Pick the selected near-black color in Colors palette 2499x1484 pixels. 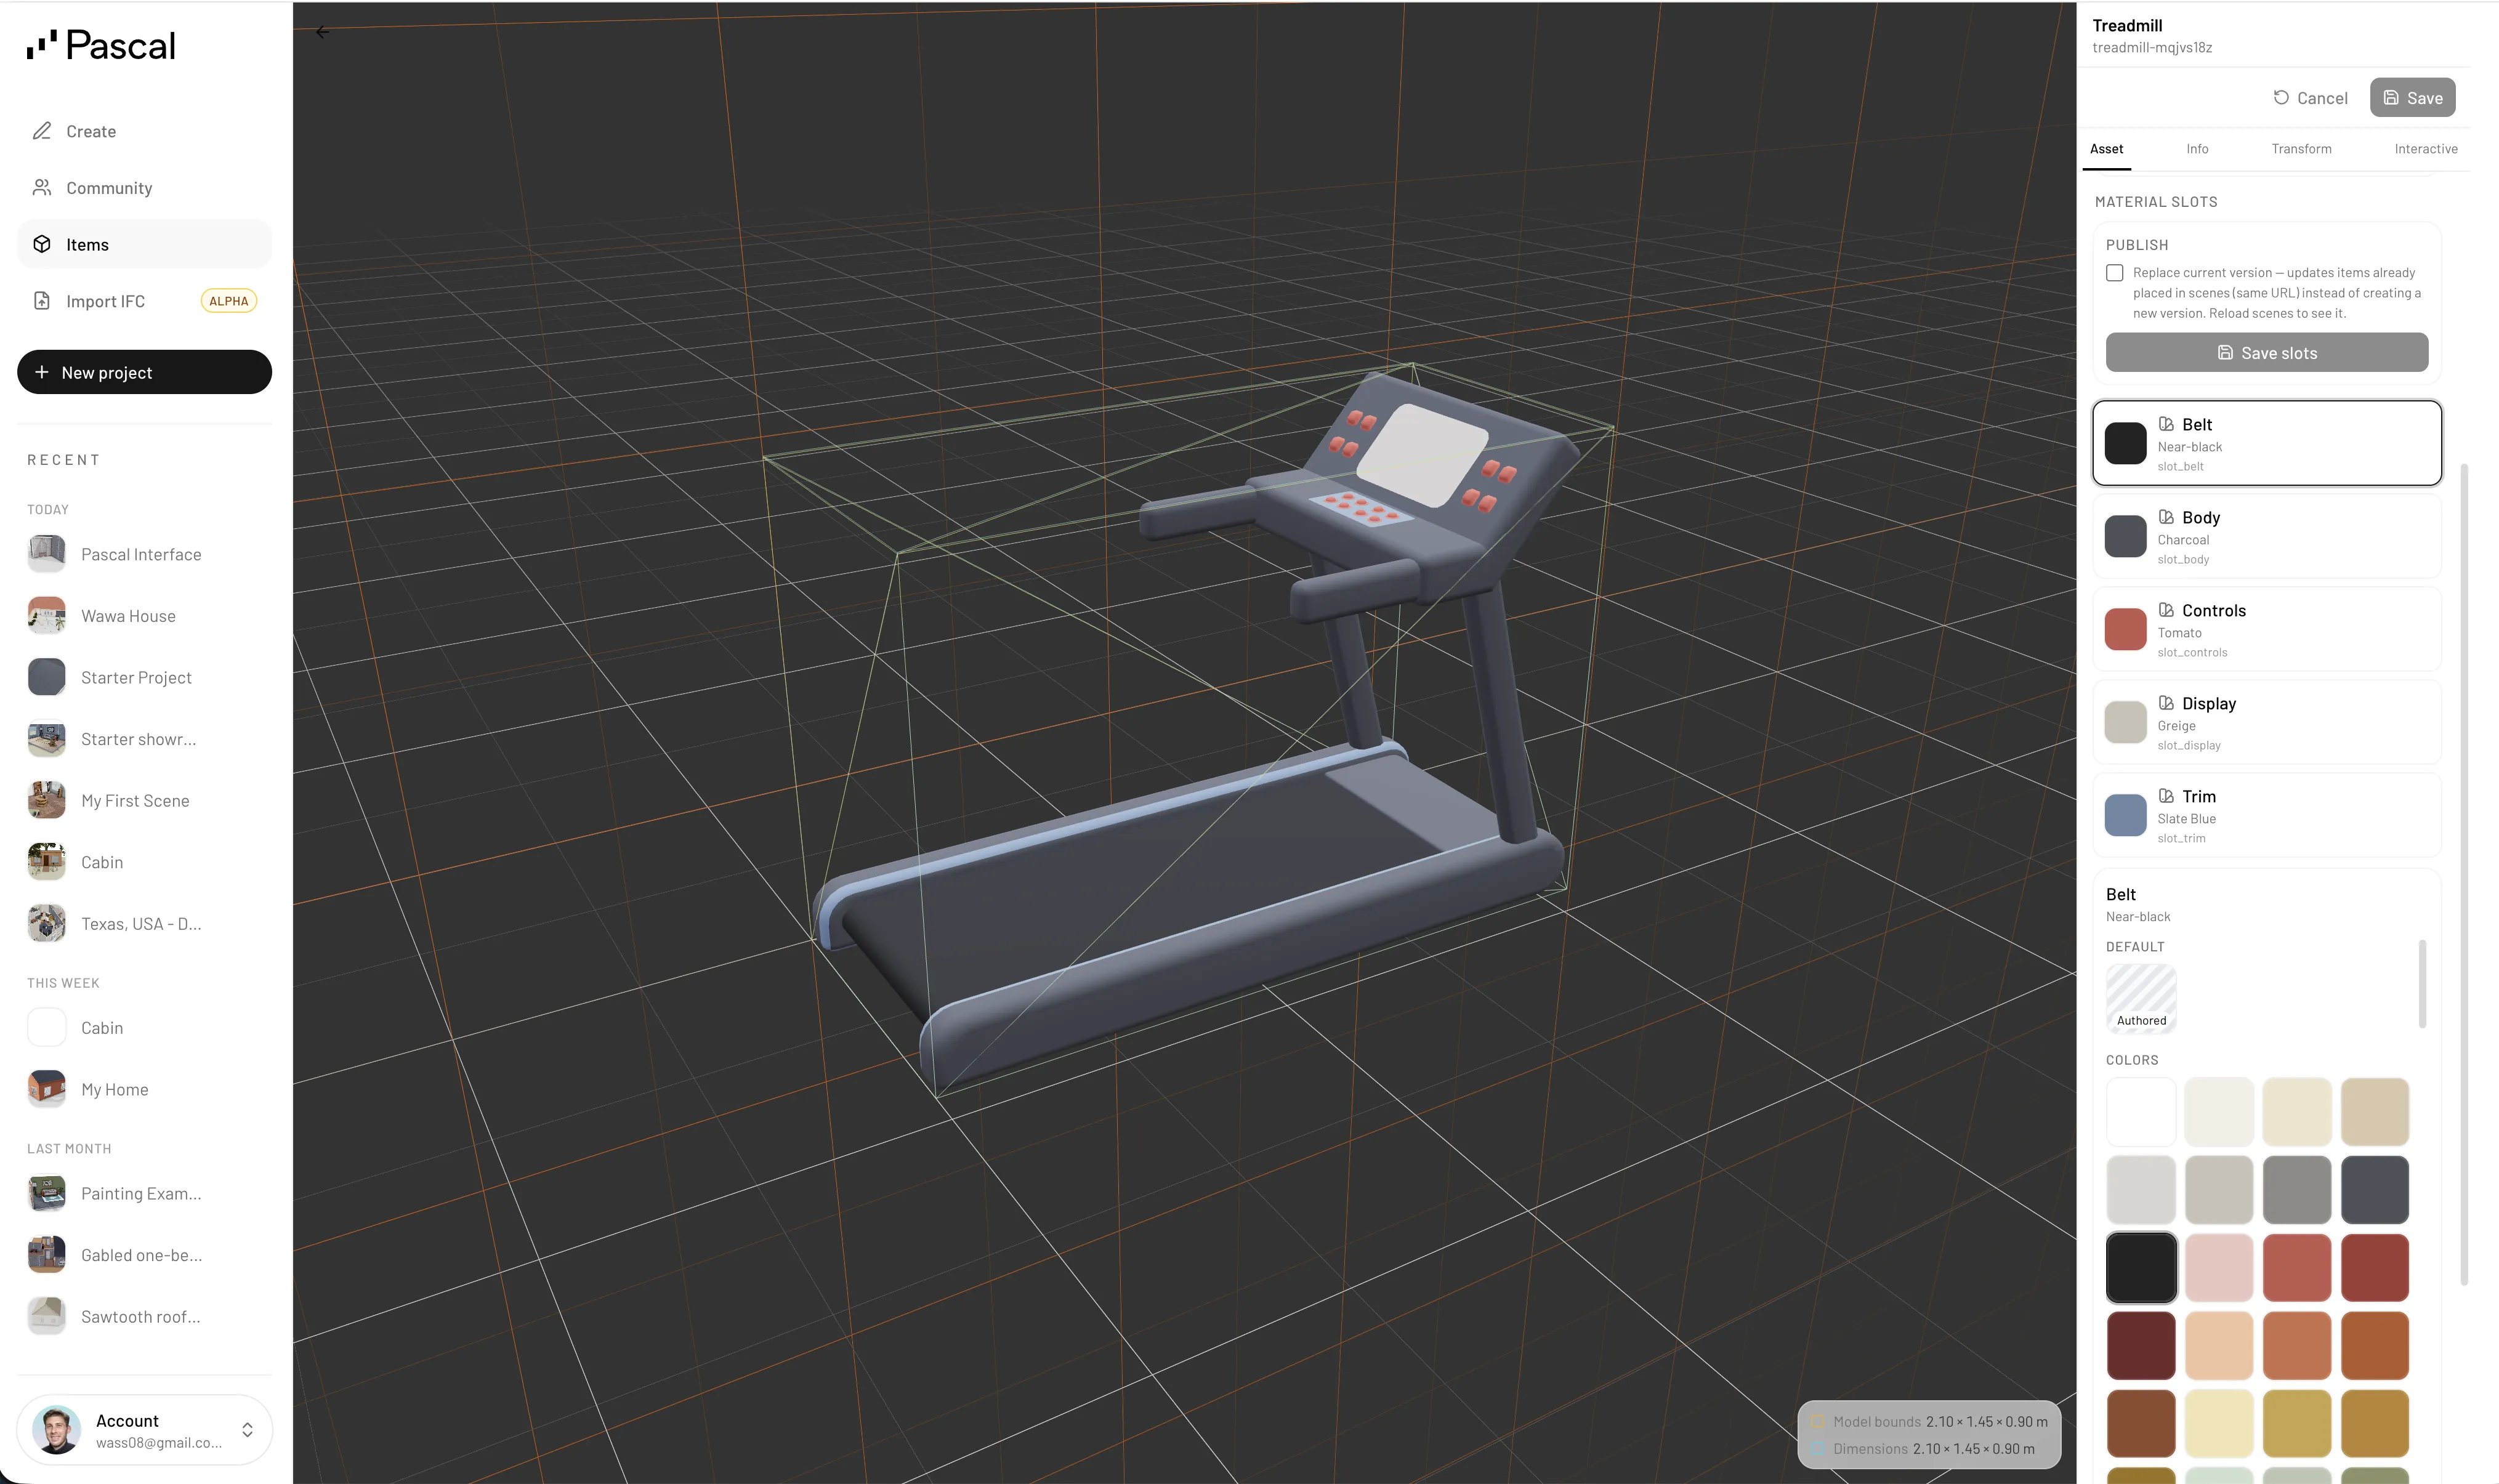2141,1267
